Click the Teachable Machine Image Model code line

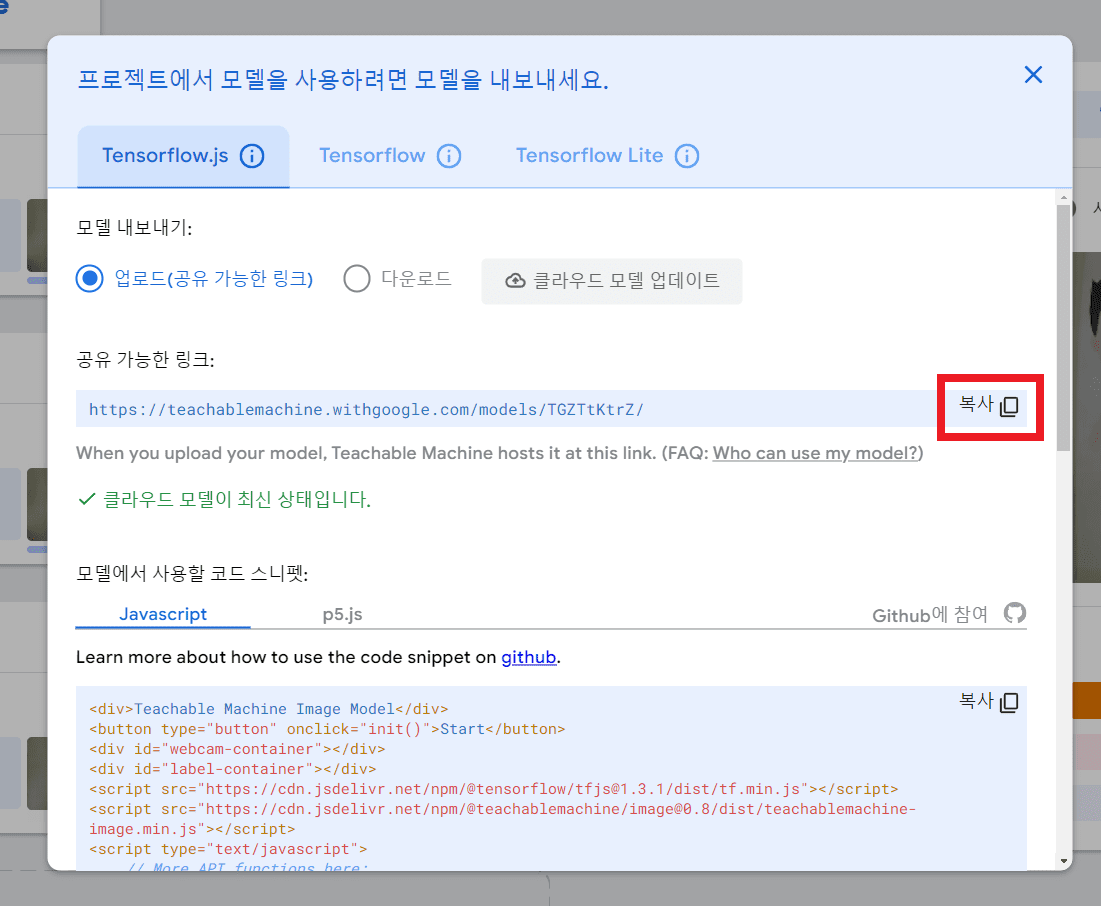[x=268, y=709]
